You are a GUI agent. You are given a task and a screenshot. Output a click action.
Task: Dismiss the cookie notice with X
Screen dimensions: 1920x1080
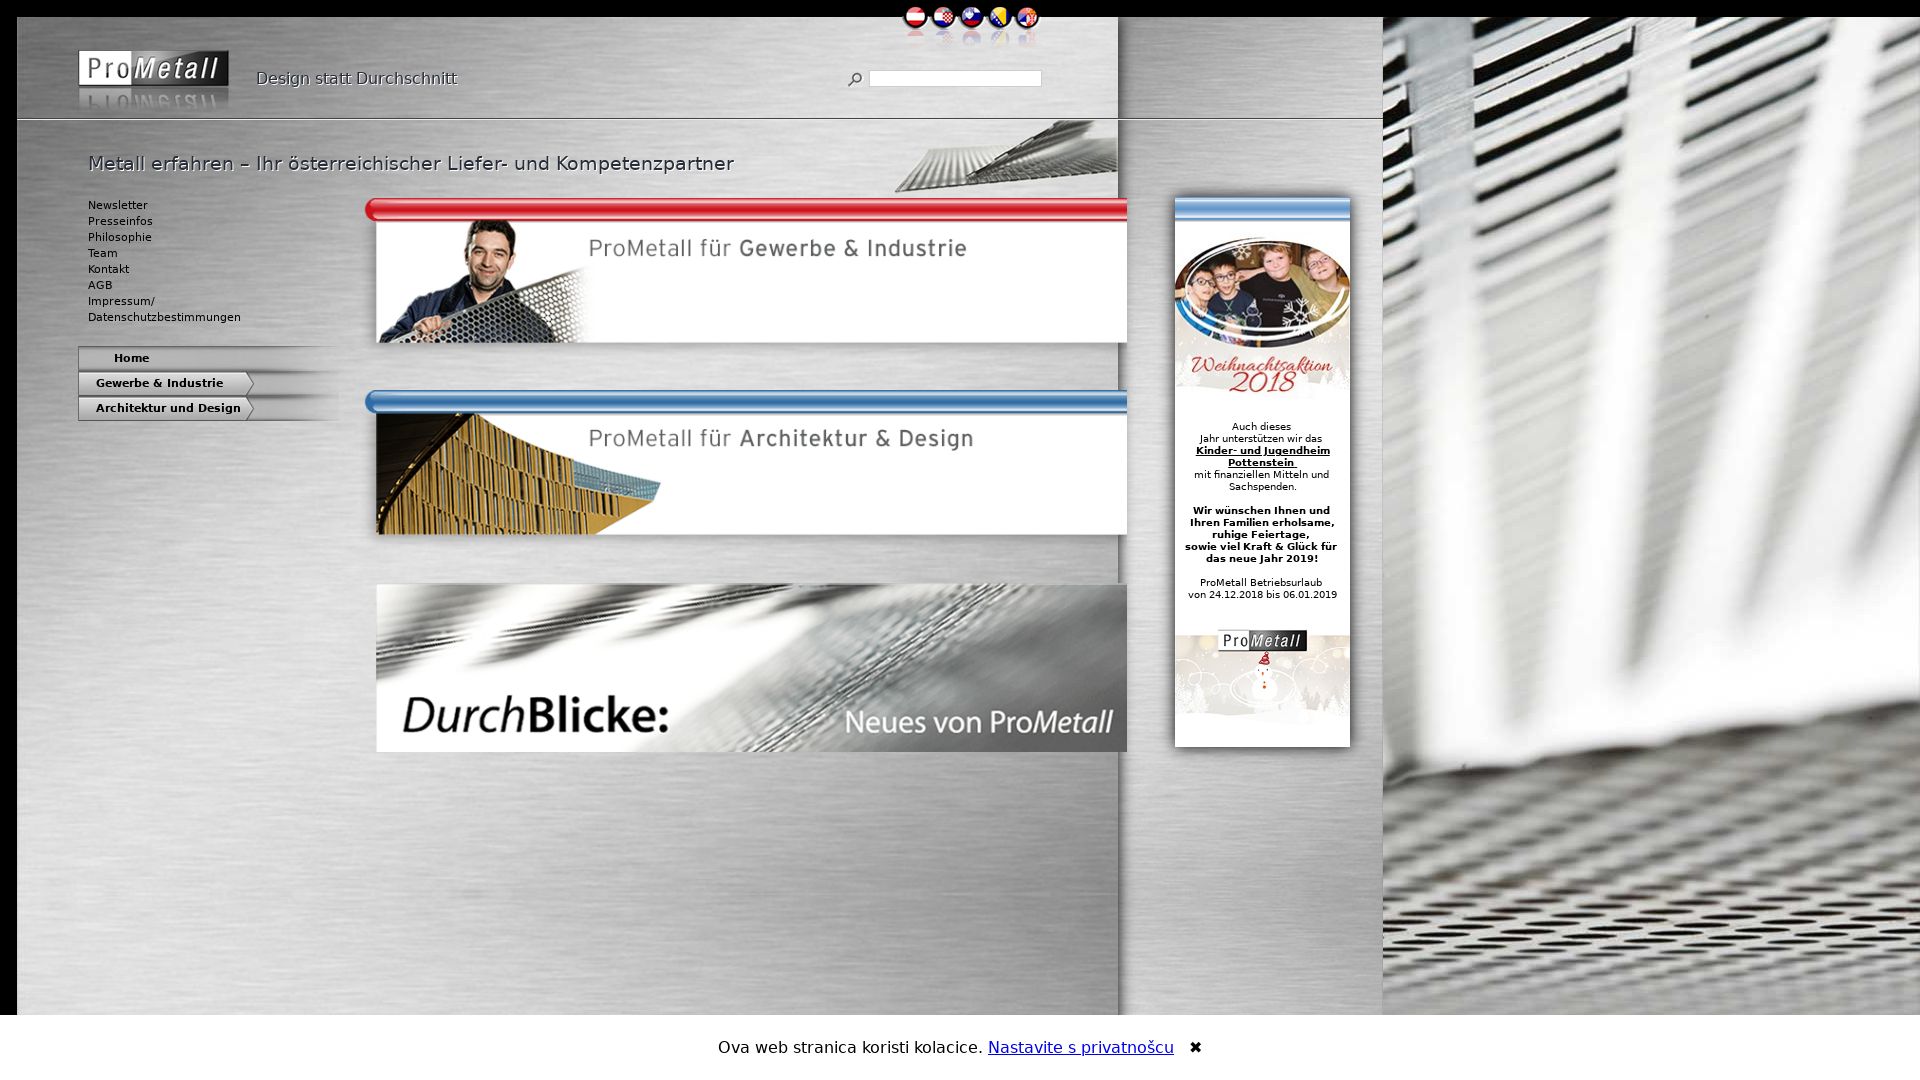[x=1195, y=1047]
